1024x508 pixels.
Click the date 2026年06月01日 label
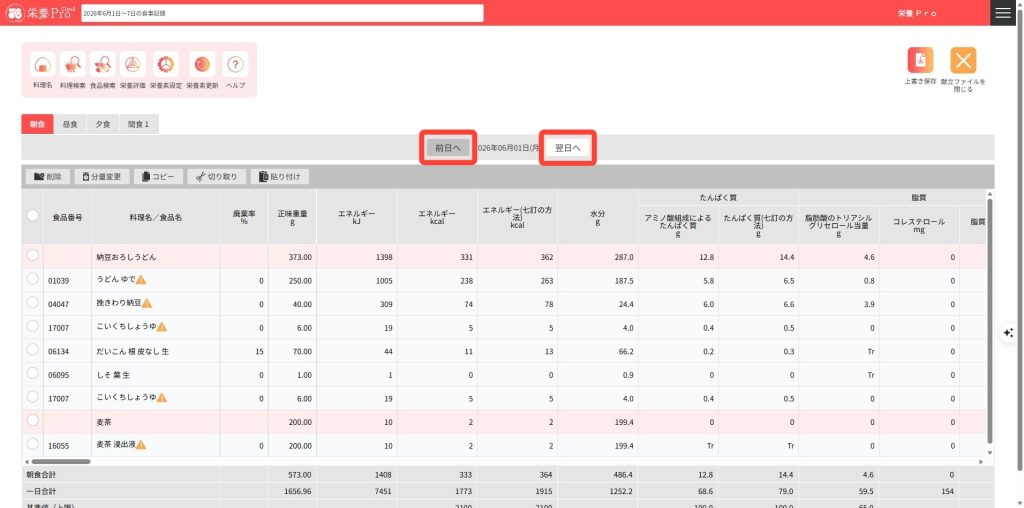507,148
